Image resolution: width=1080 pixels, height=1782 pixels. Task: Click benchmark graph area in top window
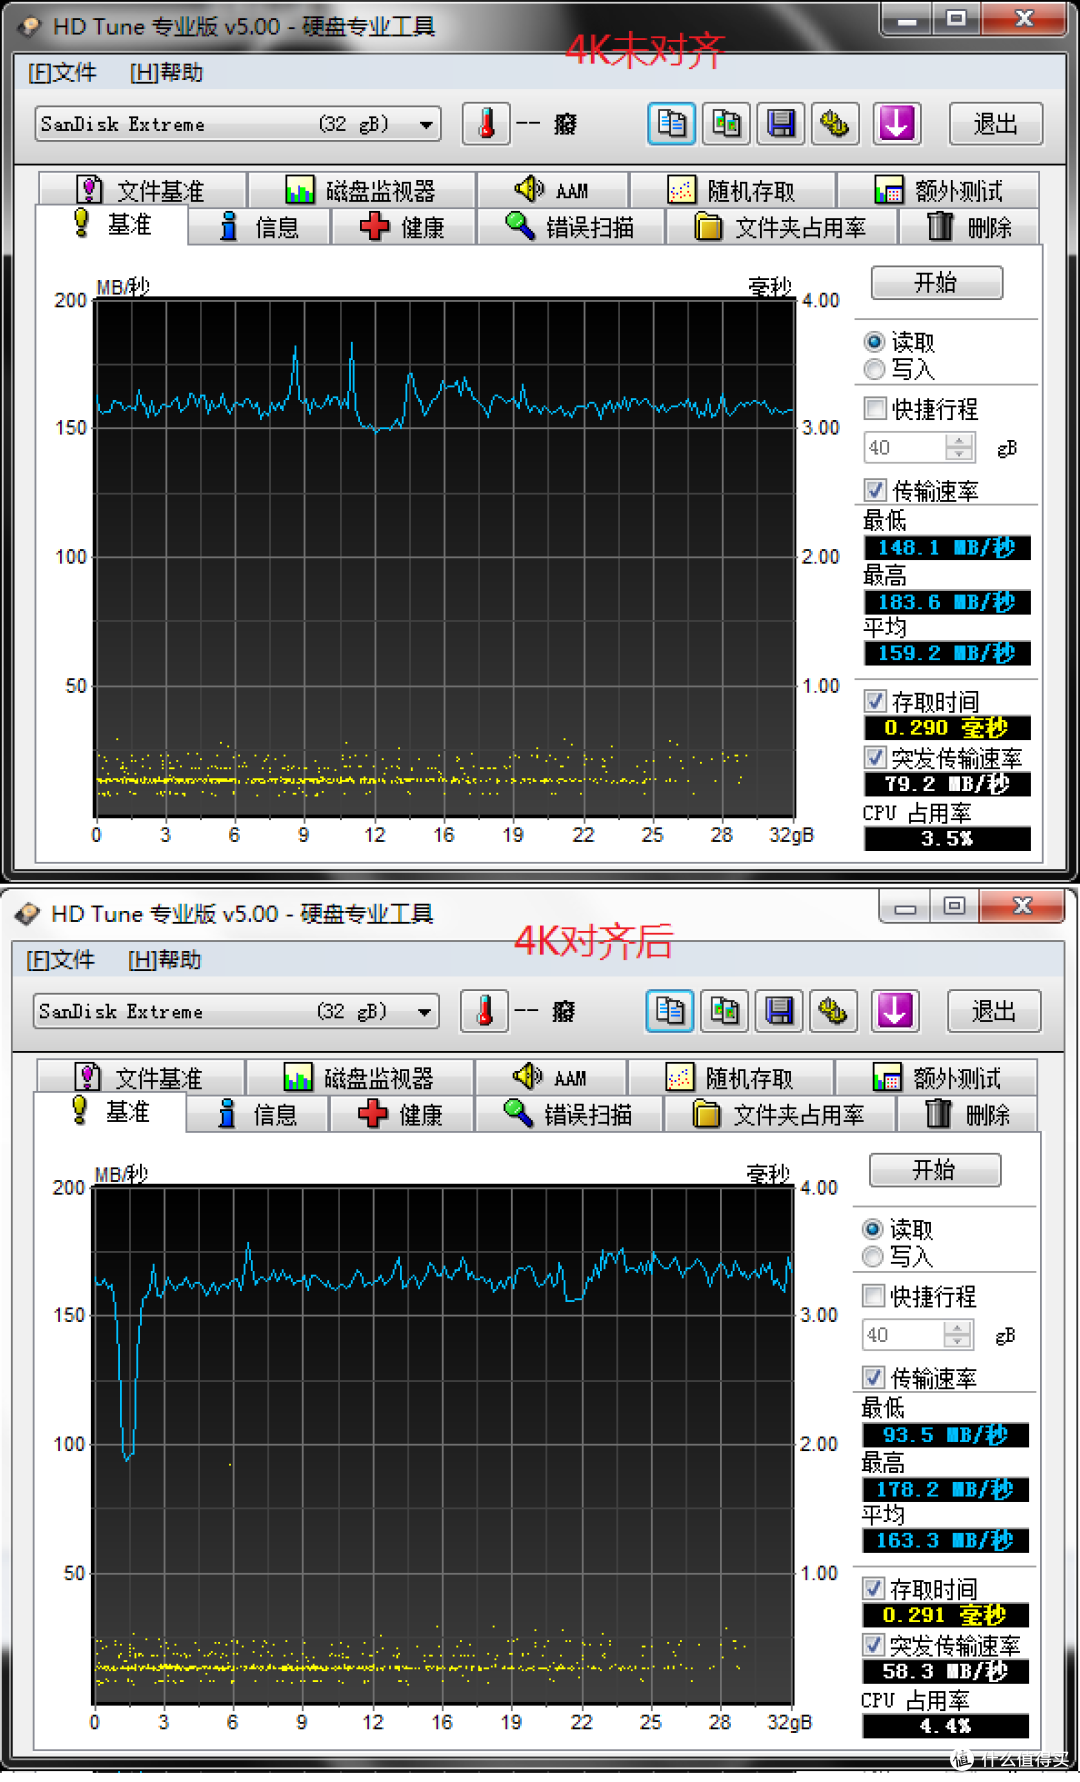[x=445, y=557]
